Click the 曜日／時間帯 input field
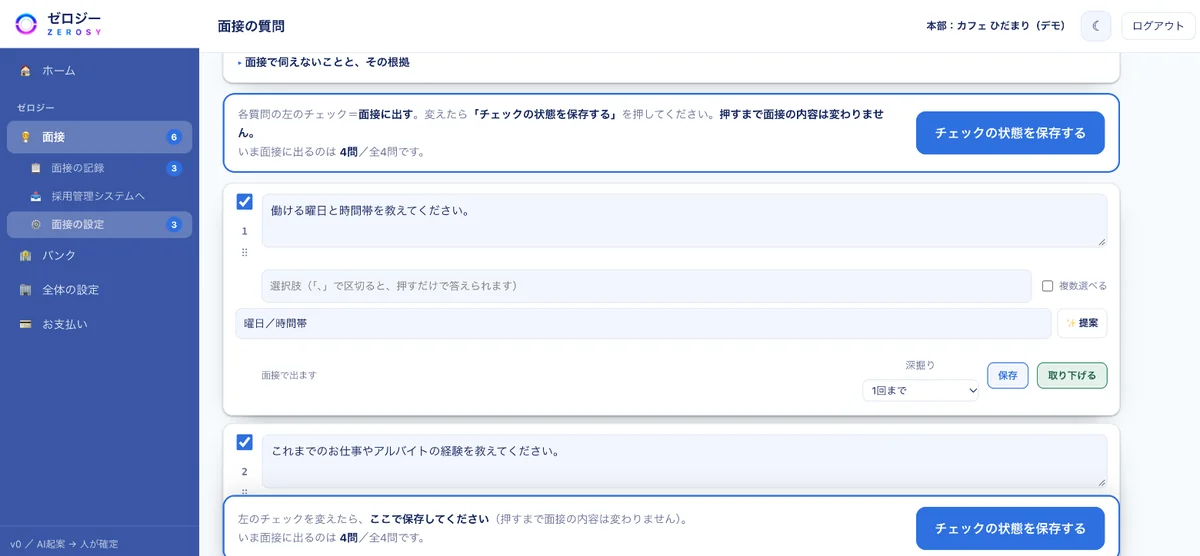This screenshot has height=556, width=1200. click(x=644, y=323)
